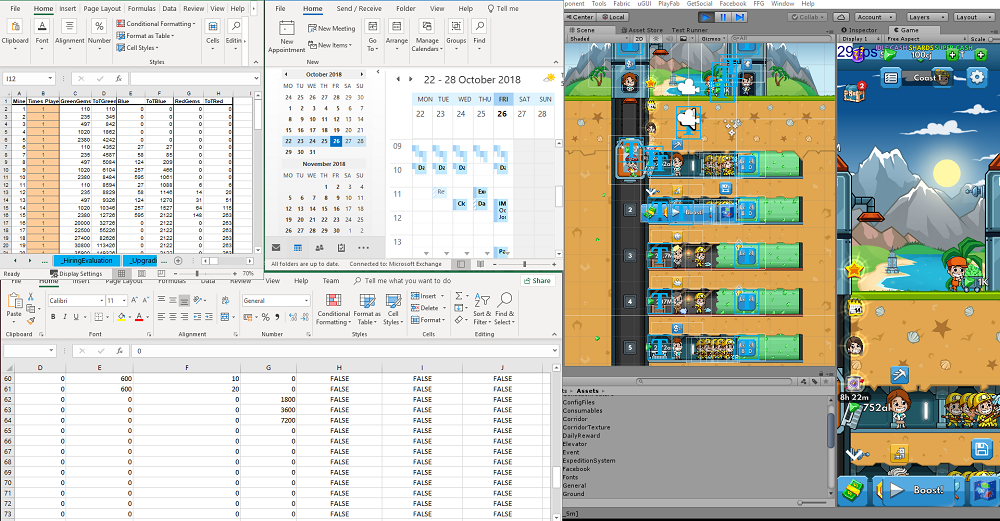1000x521 pixels.
Task: Click the Unity cloud services icon
Action: (841, 17)
